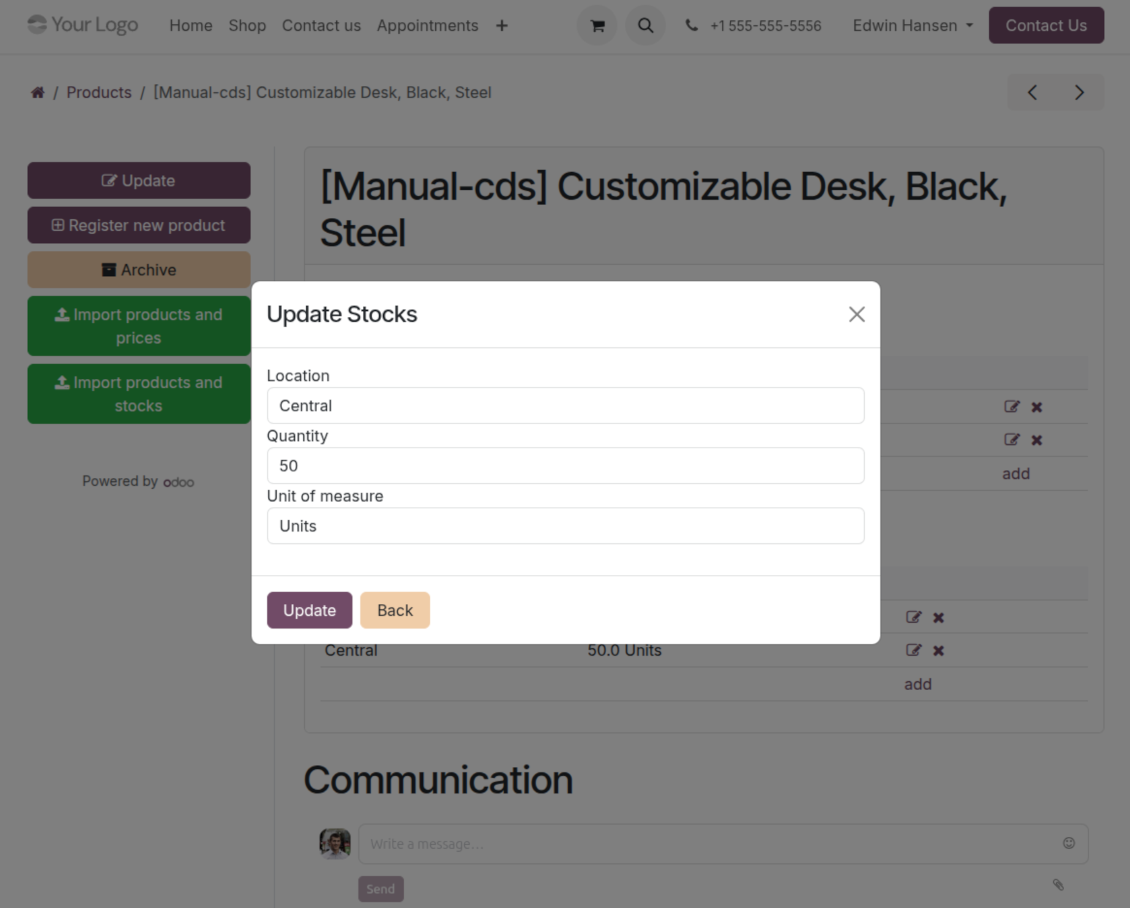
Task: Click the emoji smiley icon
Action: (1068, 843)
